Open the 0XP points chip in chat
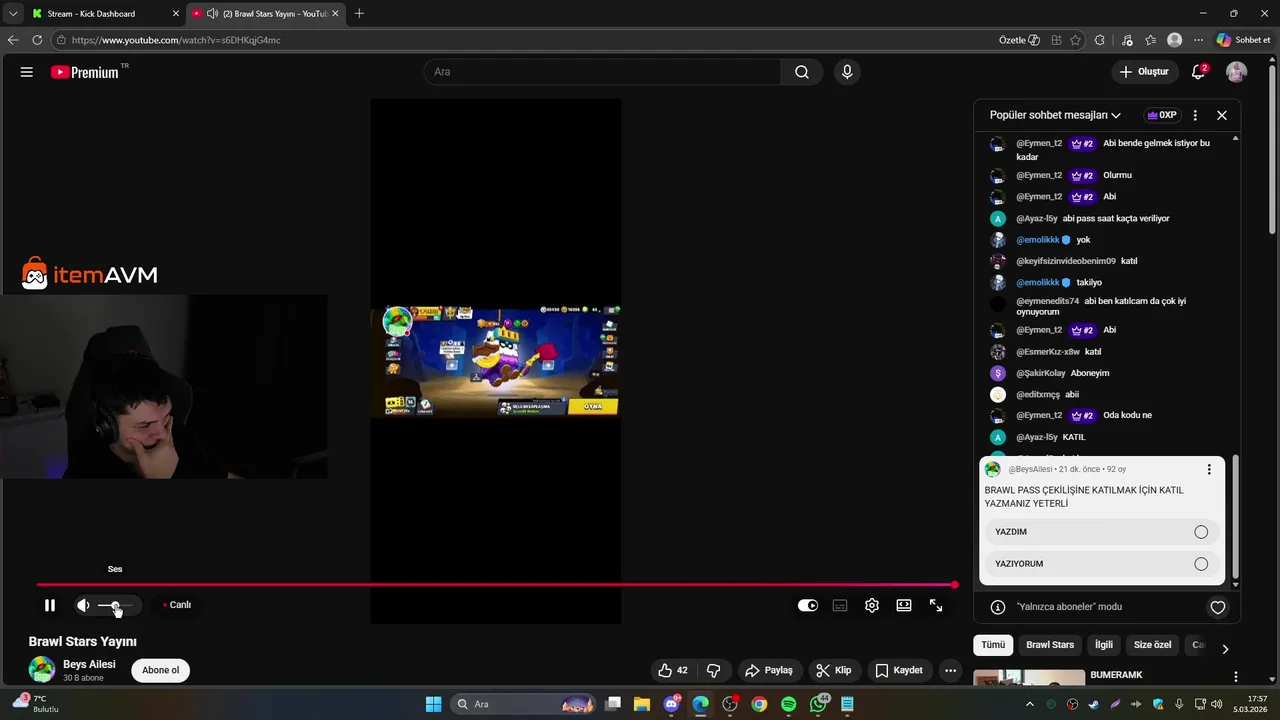The width and height of the screenshot is (1280, 720). pos(1162,115)
